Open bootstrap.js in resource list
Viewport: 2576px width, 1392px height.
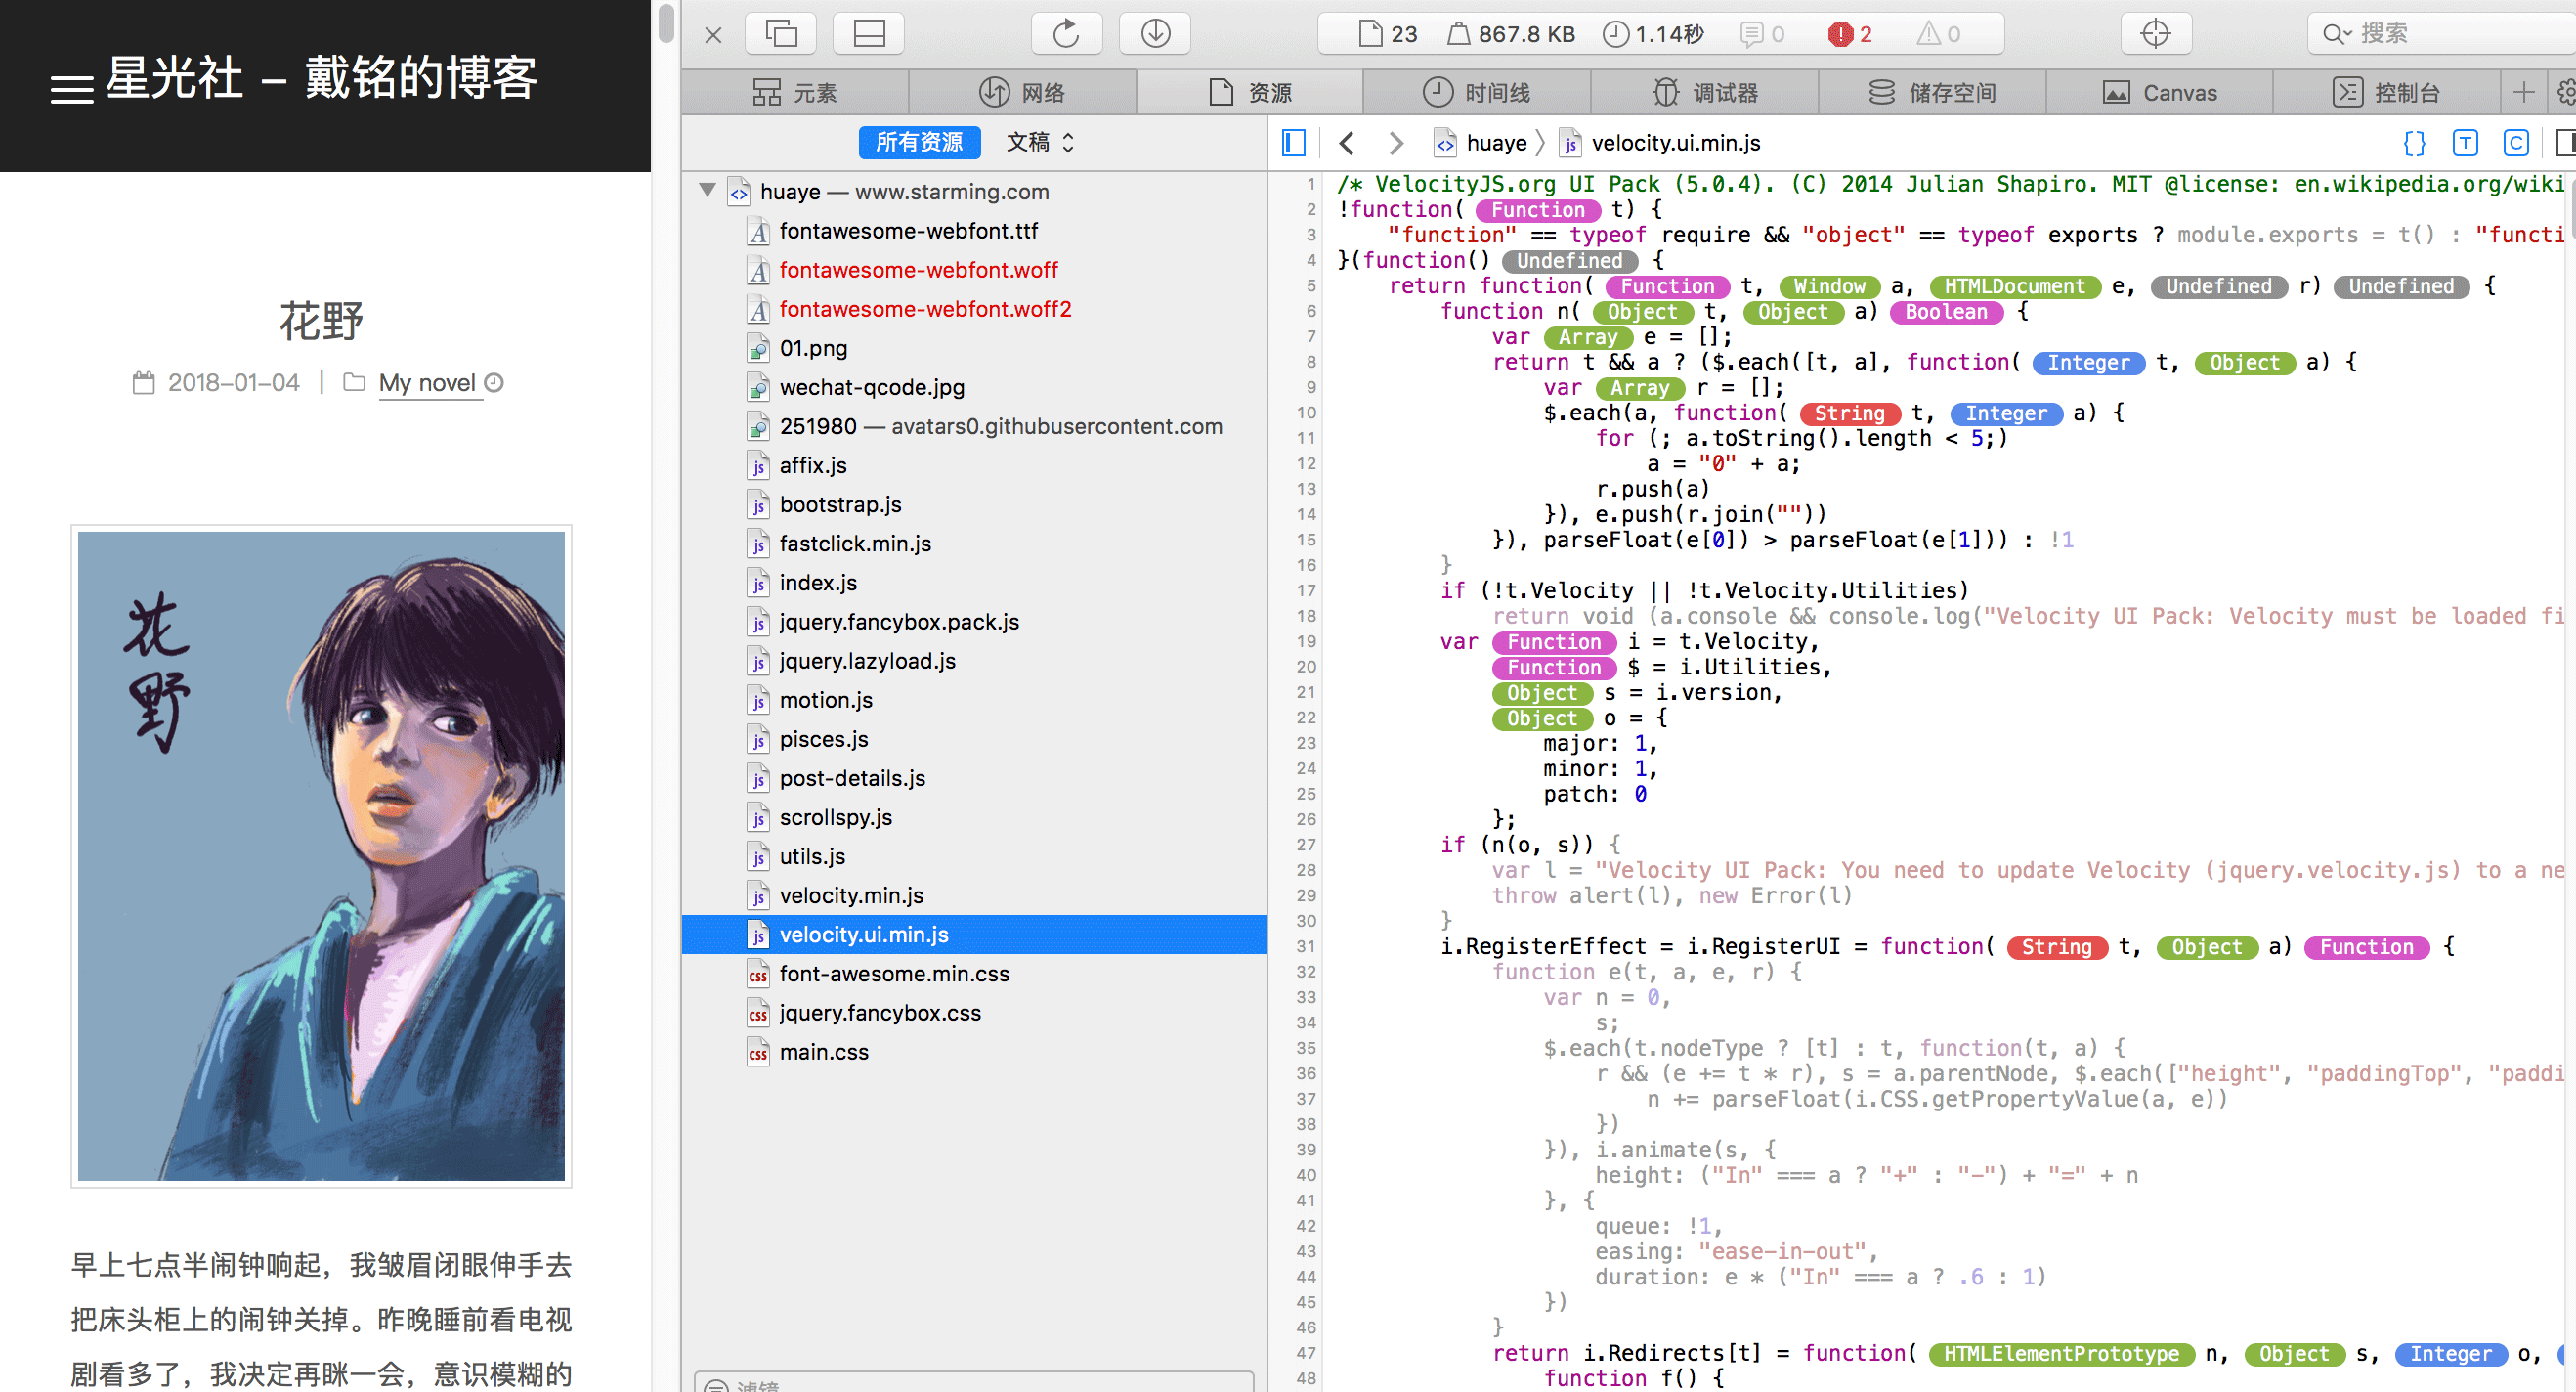pos(975,504)
